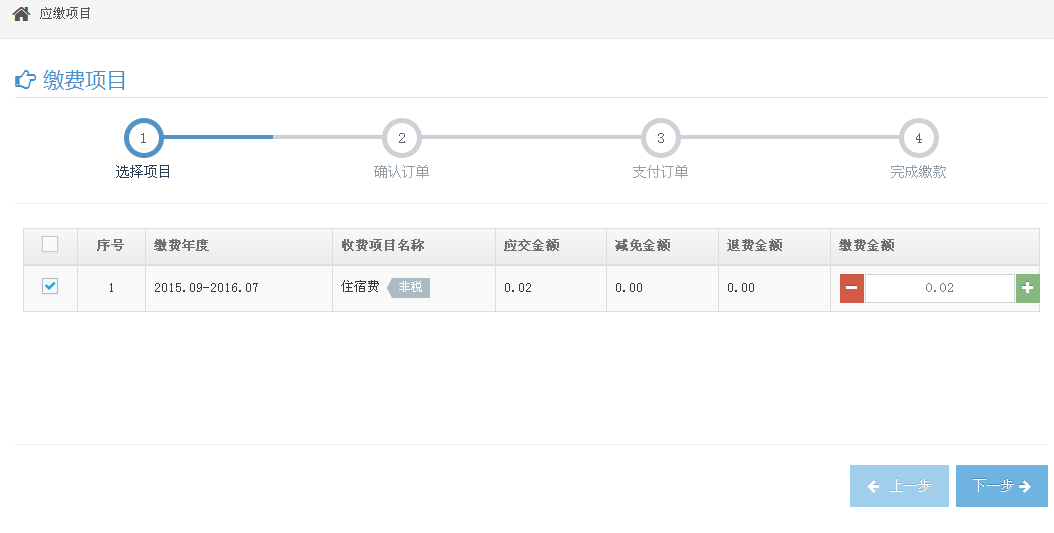Click the 缴费年度 column header
Image resolution: width=1054 pixels, height=533 pixels.
(x=181, y=245)
